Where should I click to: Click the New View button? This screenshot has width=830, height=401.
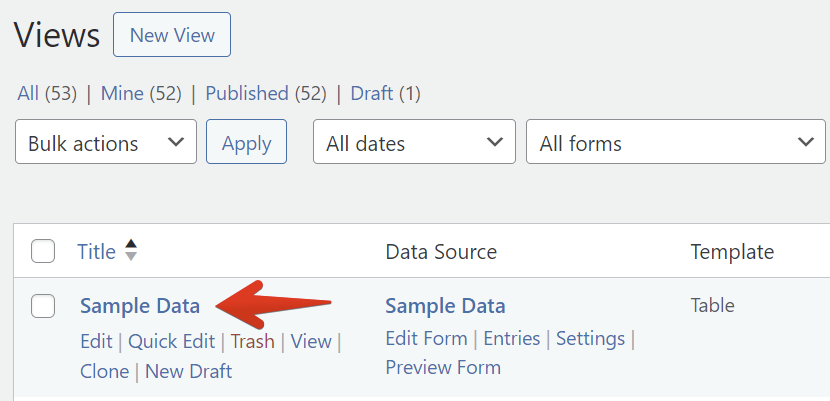click(x=172, y=35)
